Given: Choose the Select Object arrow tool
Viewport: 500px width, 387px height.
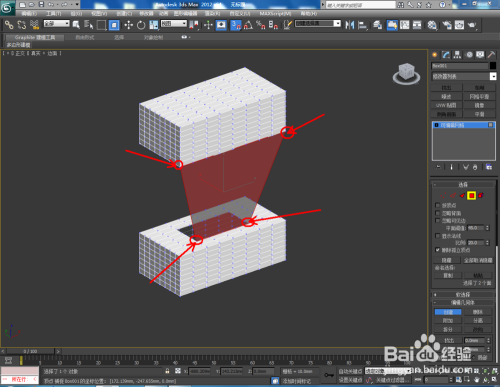Looking at the screenshot, I should coord(76,25).
